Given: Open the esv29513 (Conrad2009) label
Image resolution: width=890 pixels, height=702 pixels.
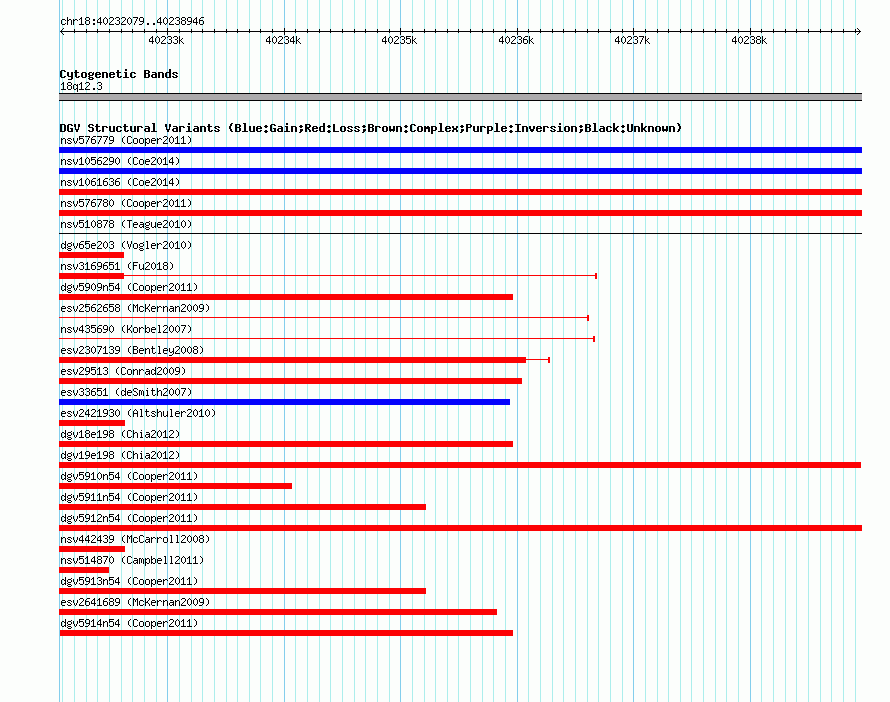Looking at the screenshot, I should (123, 371).
